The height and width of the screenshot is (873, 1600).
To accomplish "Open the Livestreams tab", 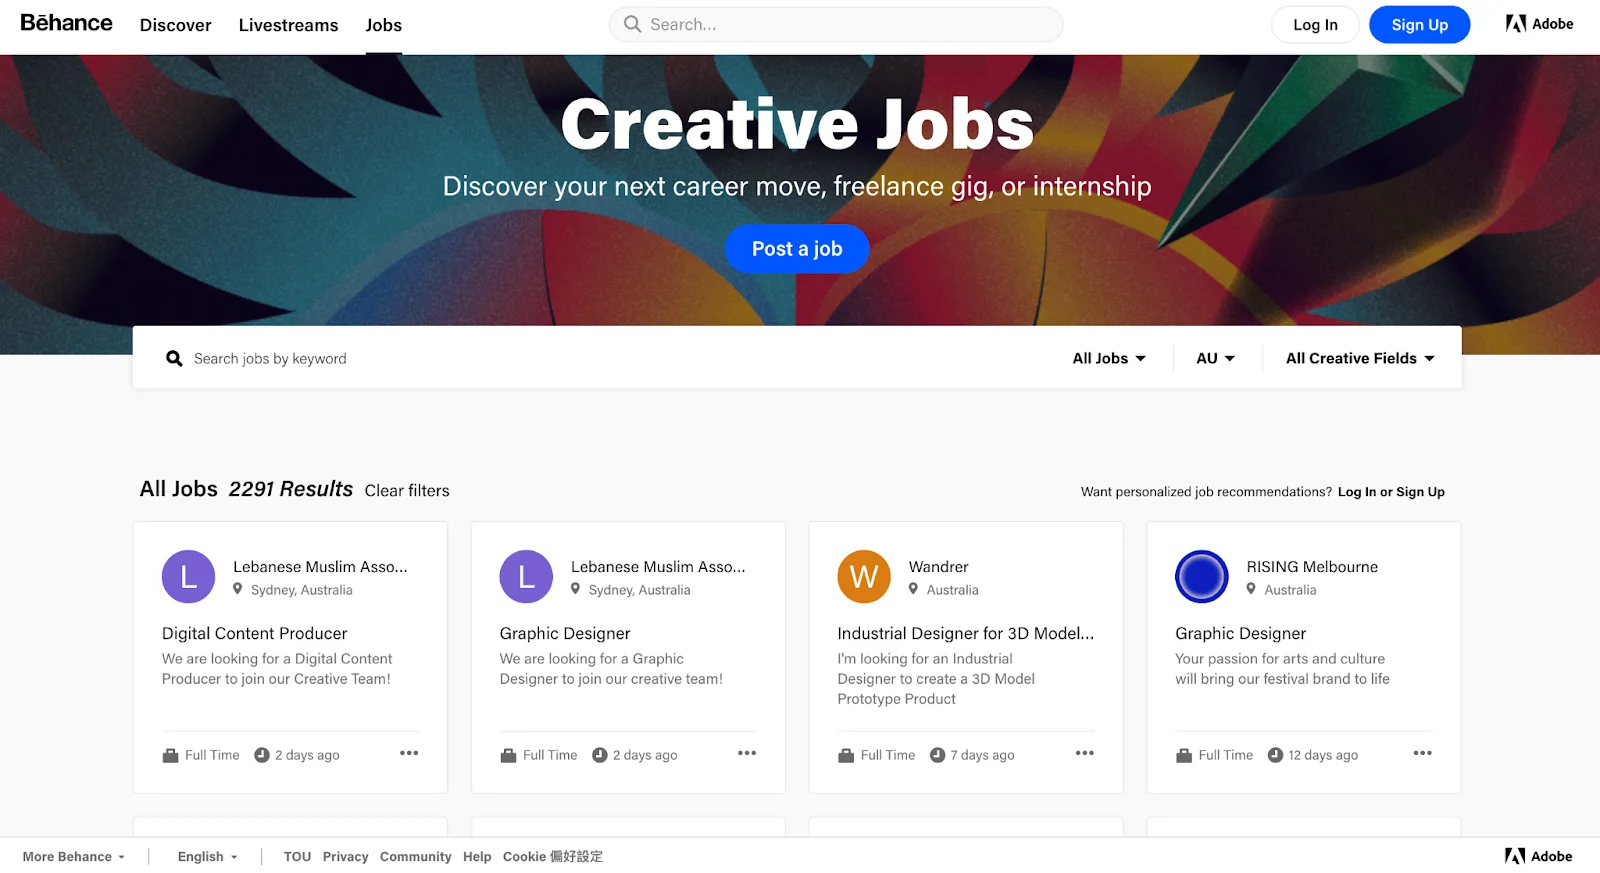I will coord(288,25).
